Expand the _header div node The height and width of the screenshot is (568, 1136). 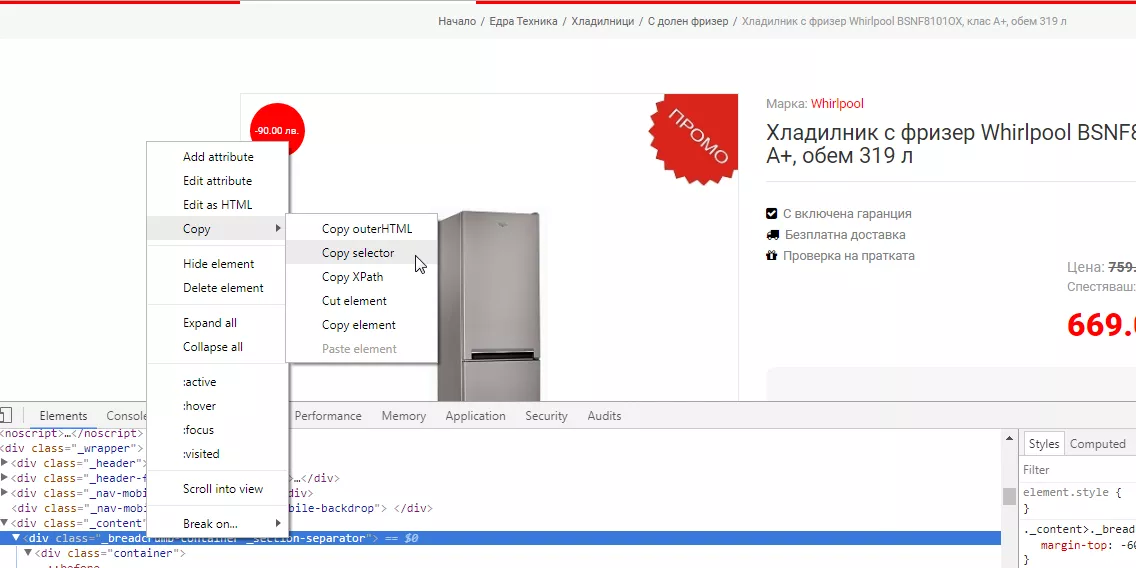4,462
